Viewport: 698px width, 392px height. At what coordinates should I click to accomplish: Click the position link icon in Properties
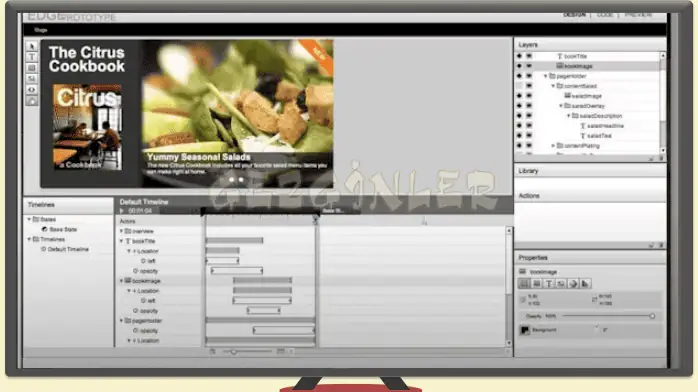523,299
